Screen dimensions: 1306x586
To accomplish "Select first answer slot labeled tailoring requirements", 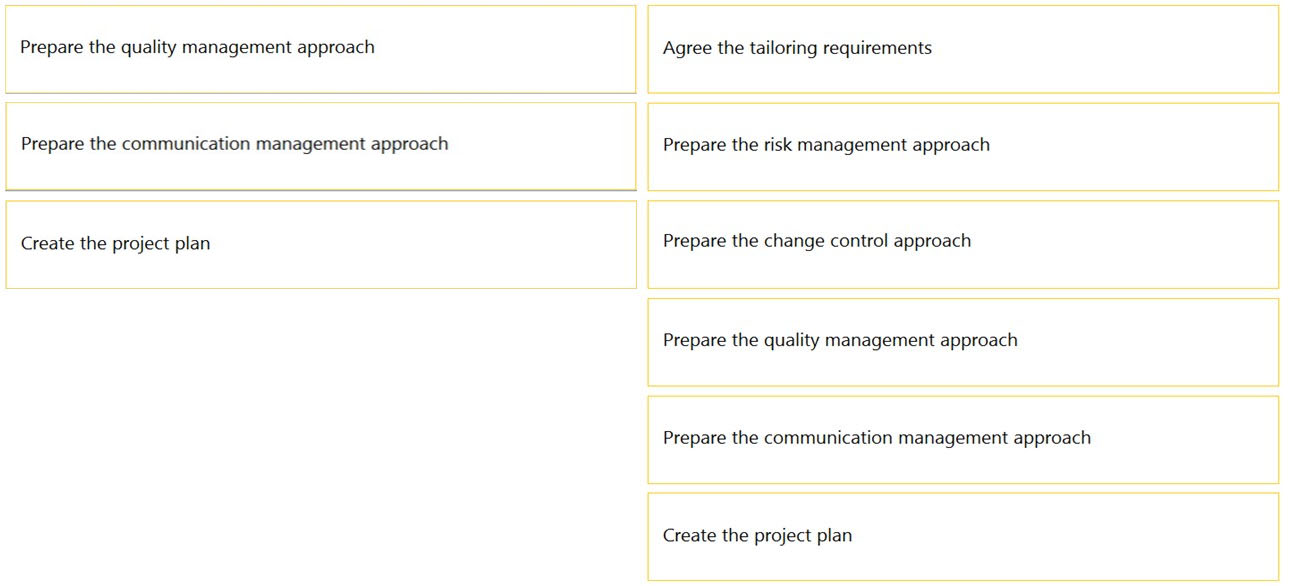I will 963,49.
